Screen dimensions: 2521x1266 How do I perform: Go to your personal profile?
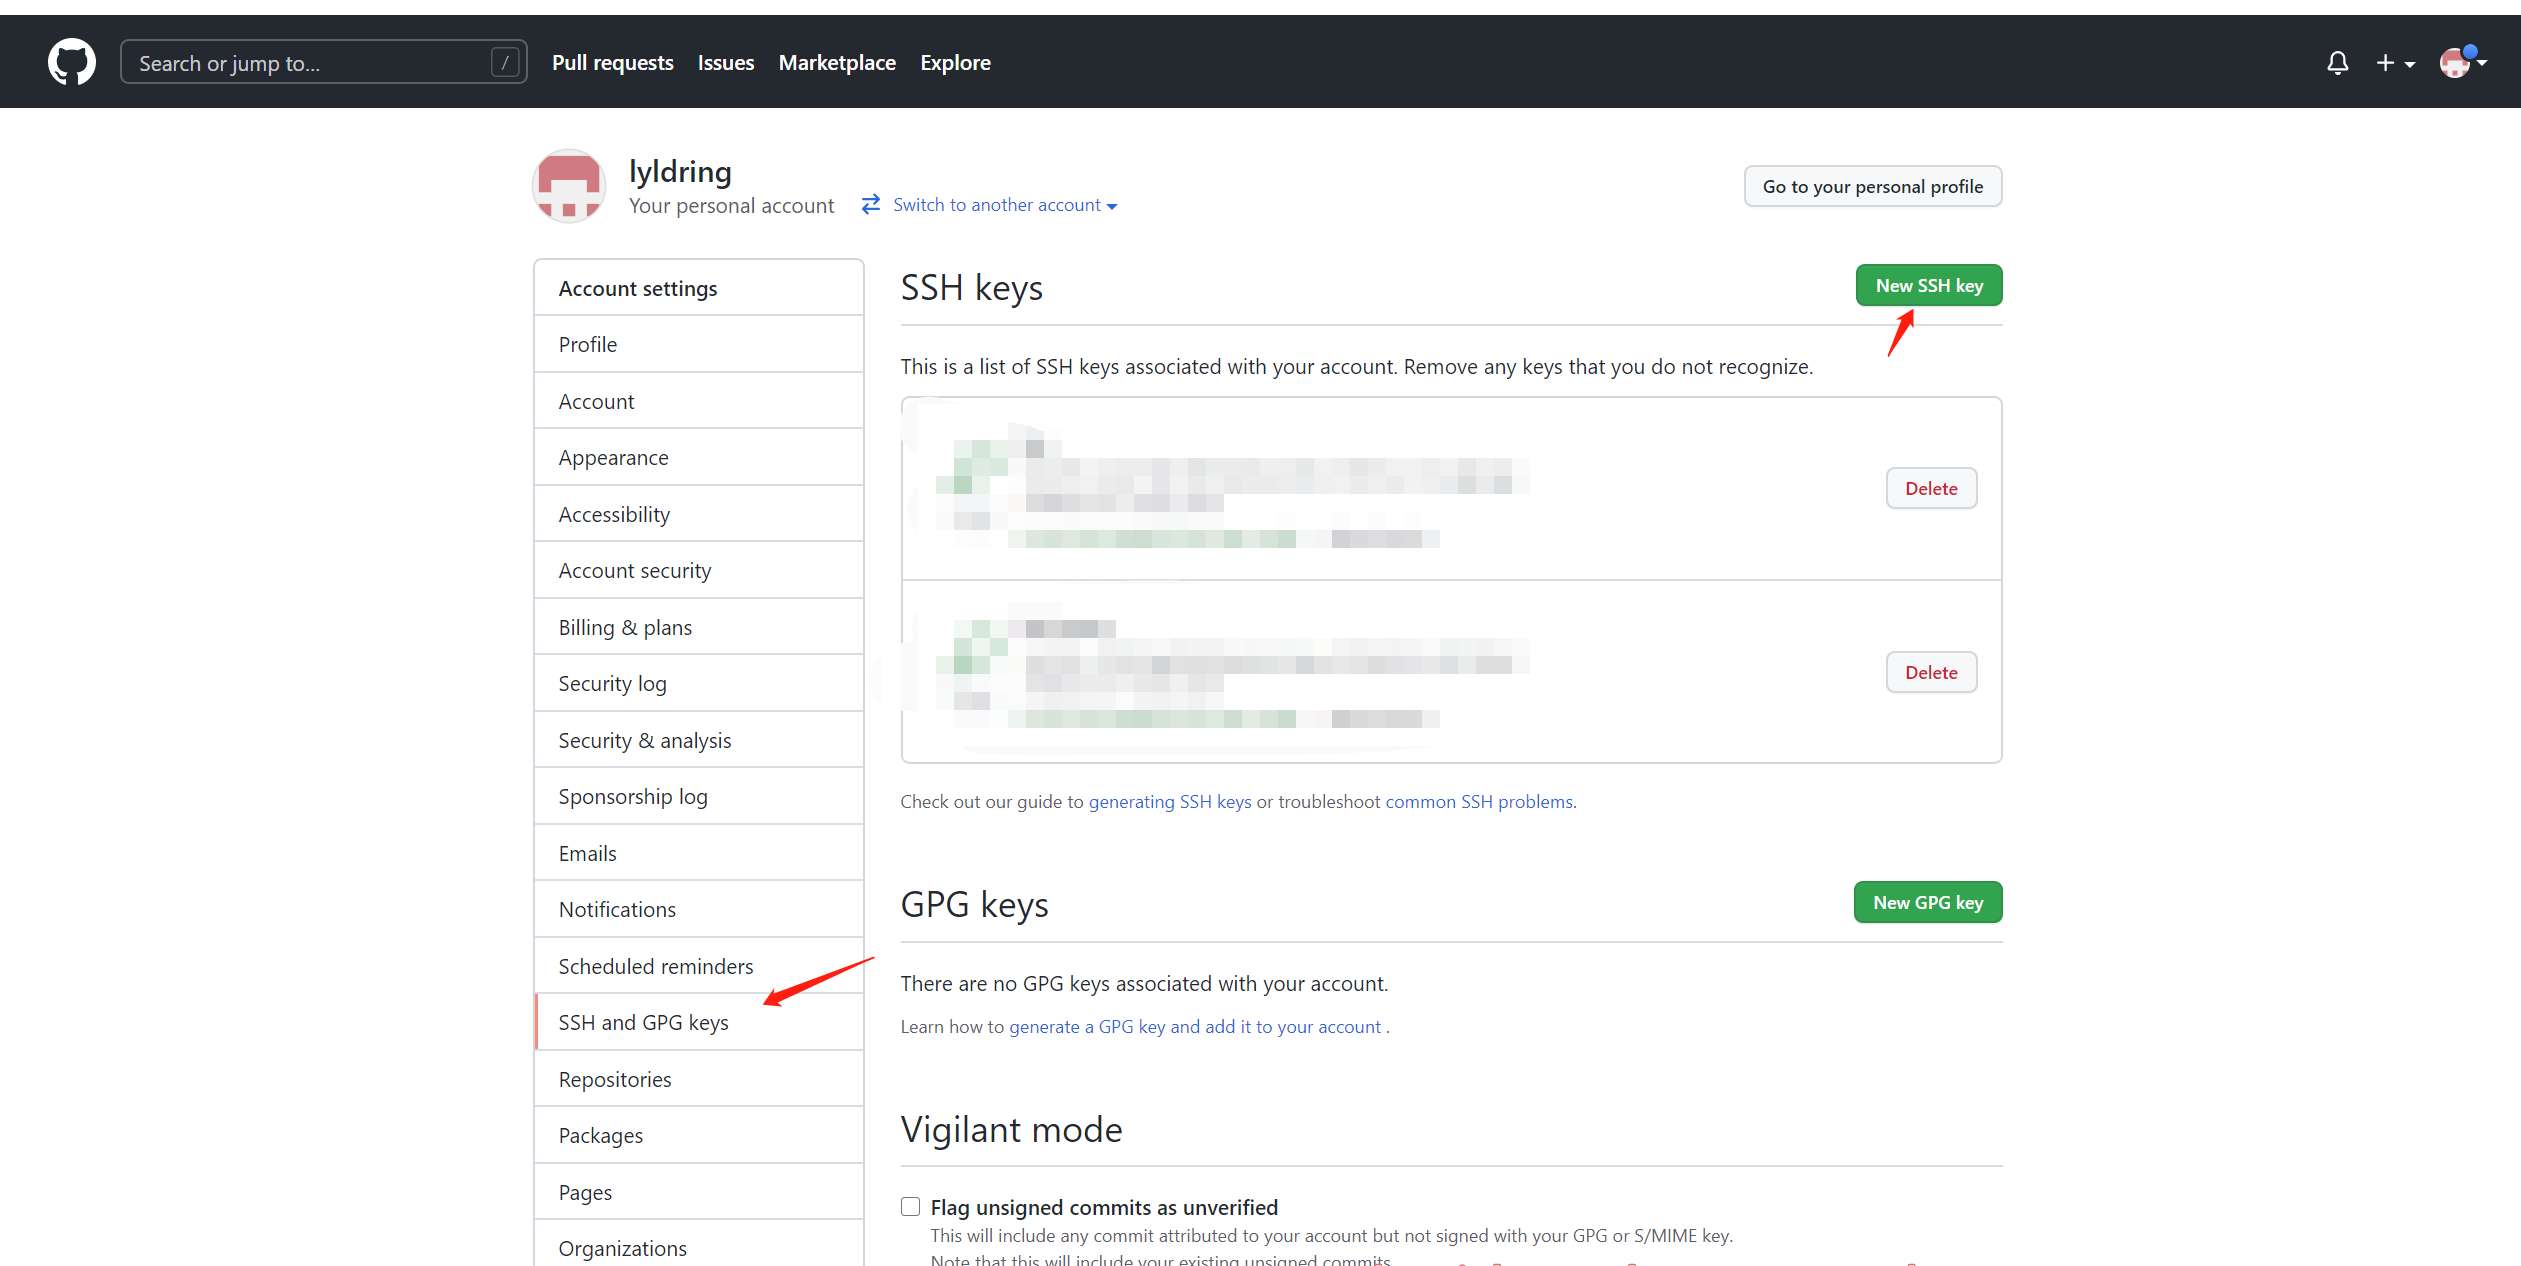click(1872, 186)
